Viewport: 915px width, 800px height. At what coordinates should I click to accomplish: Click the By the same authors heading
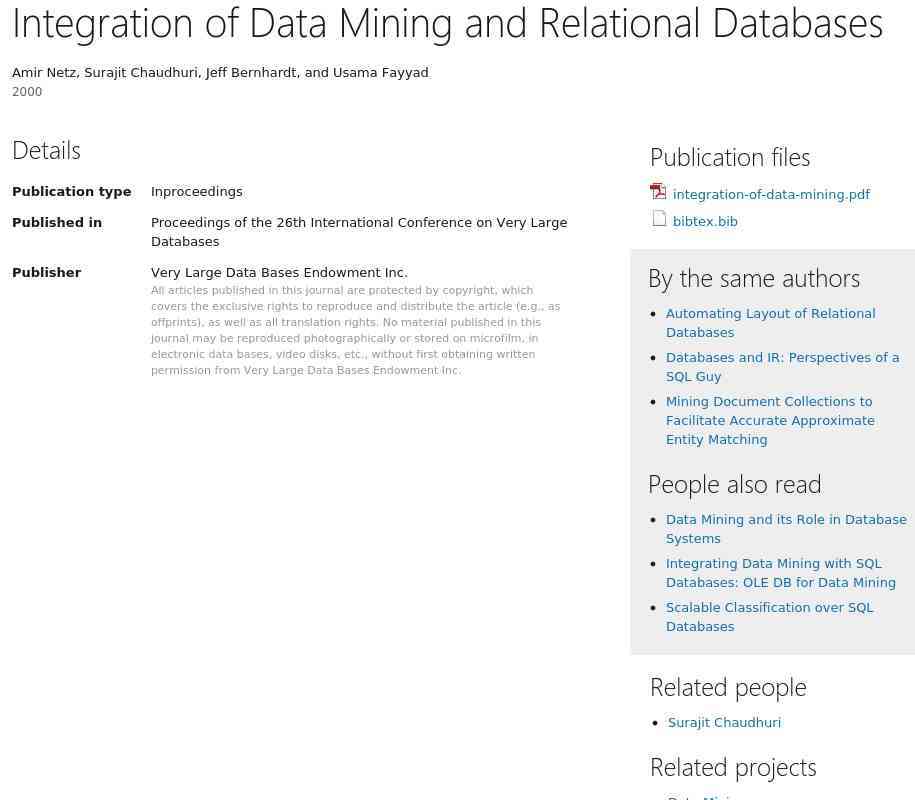pos(754,278)
